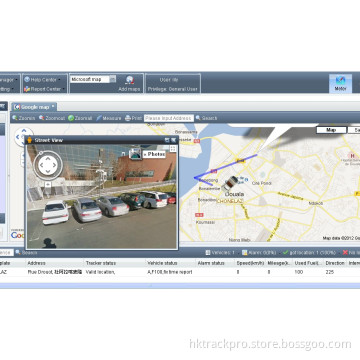Select the Measure tool
360x360 pixels.
click(x=109, y=118)
